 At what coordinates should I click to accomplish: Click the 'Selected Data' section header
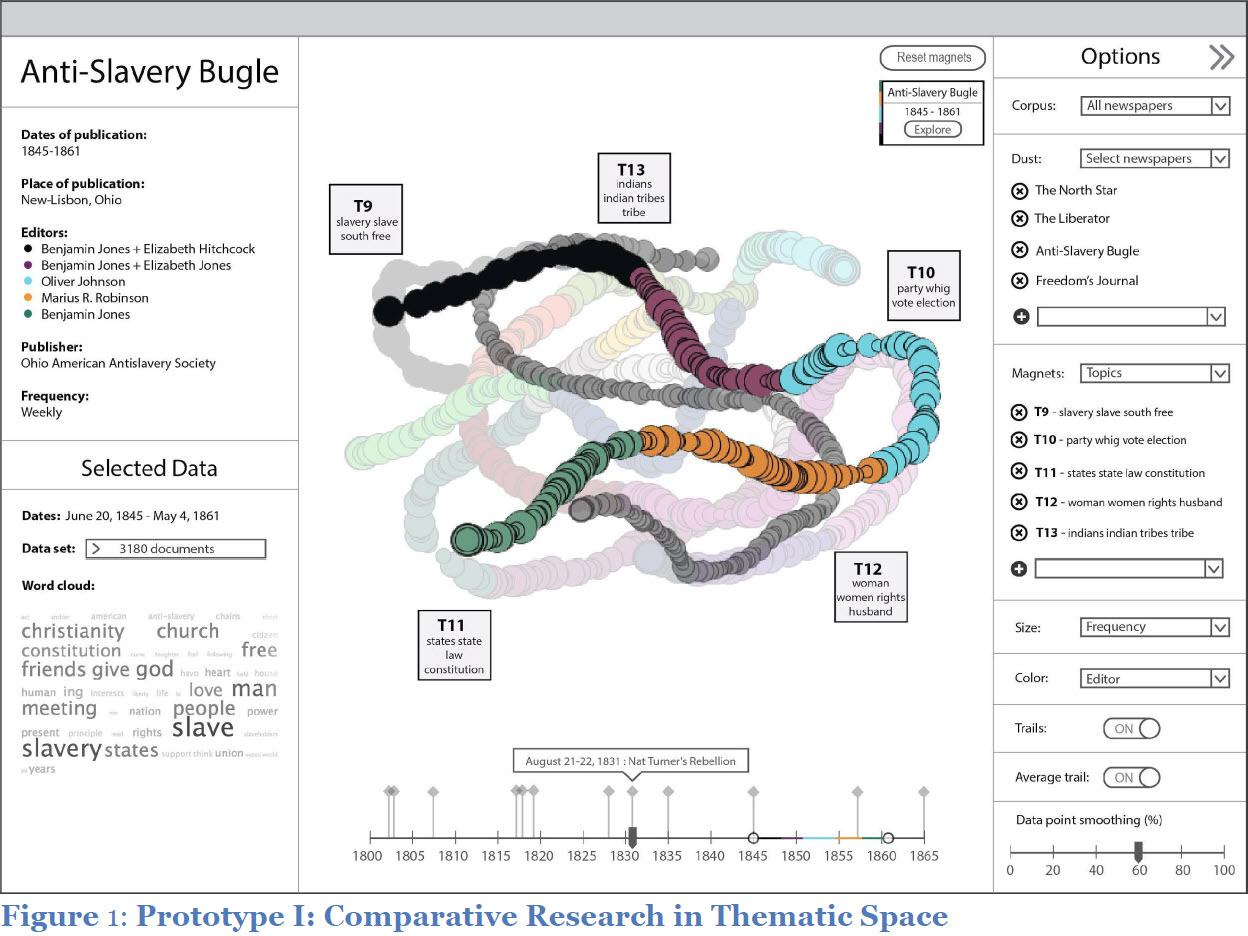(x=149, y=468)
